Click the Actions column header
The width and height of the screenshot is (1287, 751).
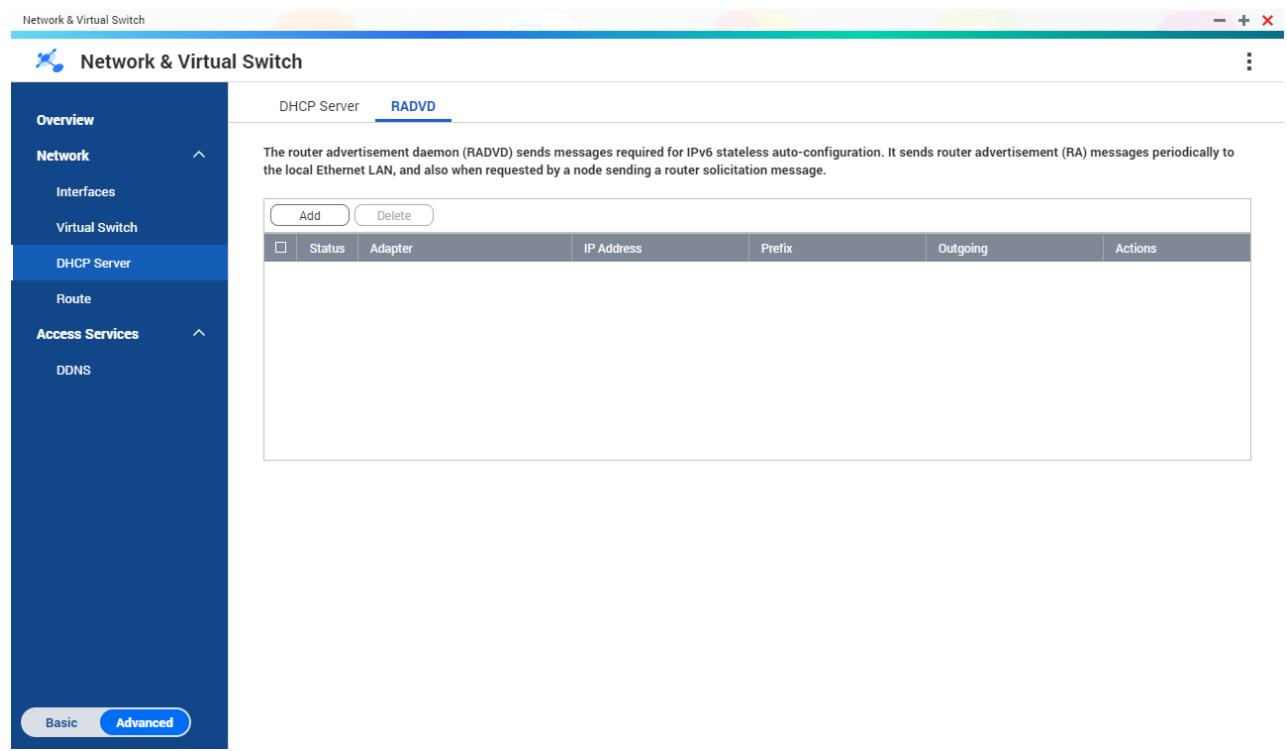(1177, 247)
